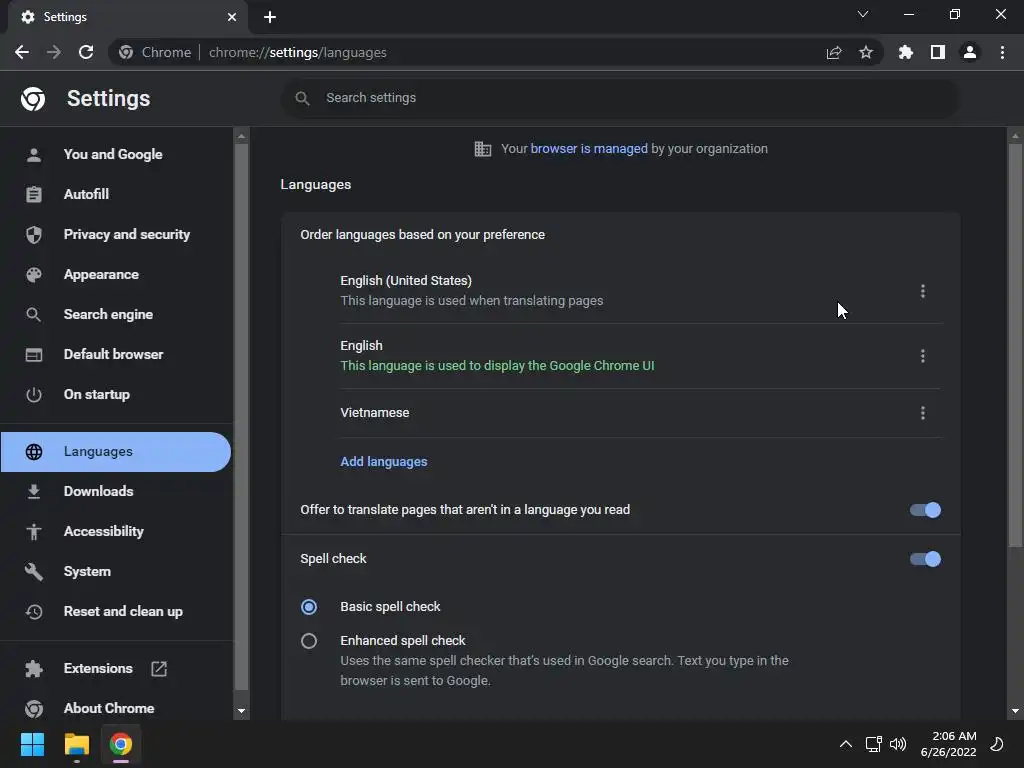Screen dimensions: 1024x768
Task: Open Default browser settings
Action: point(116,354)
